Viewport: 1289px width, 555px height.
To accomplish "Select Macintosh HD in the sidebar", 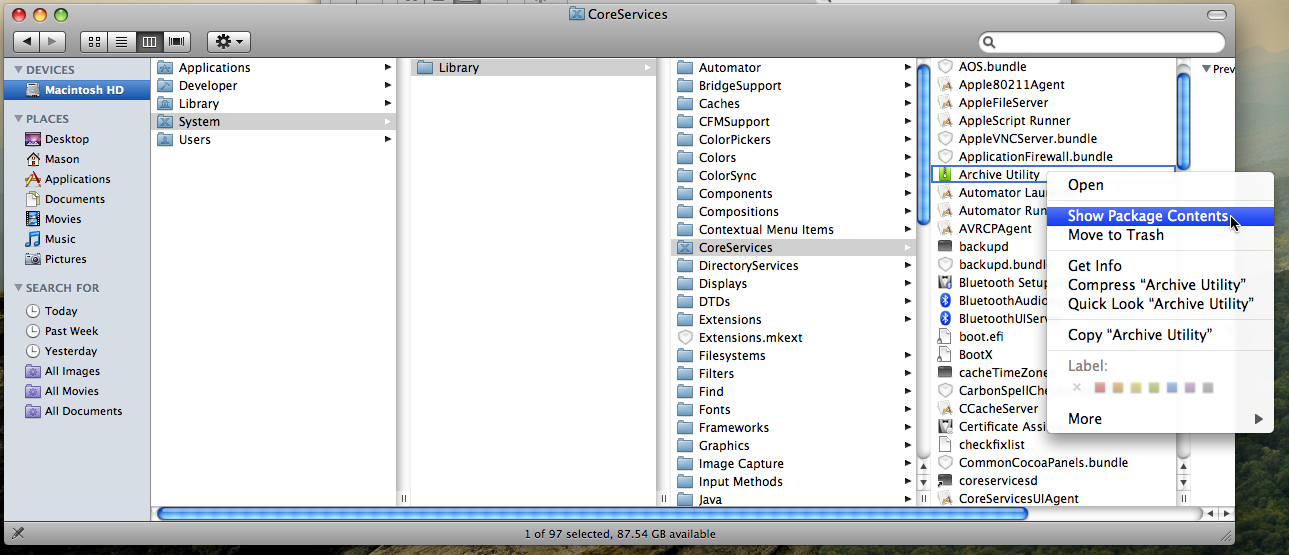I will 76,90.
